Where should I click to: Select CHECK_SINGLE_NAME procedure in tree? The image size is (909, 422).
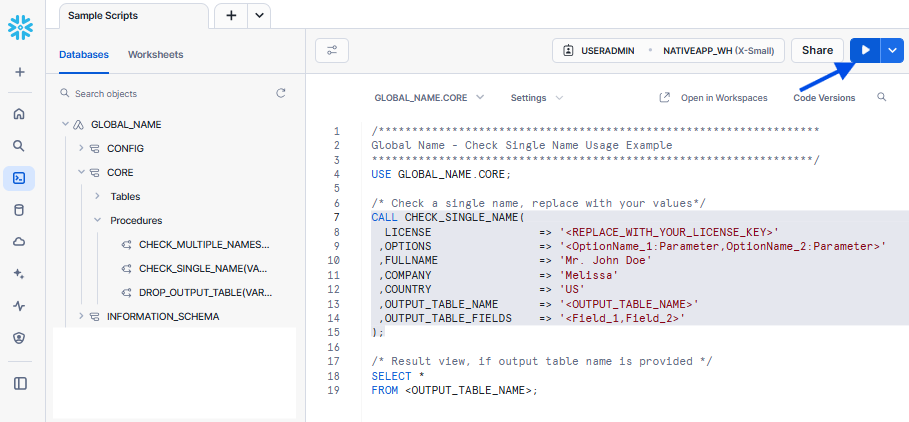point(203,268)
